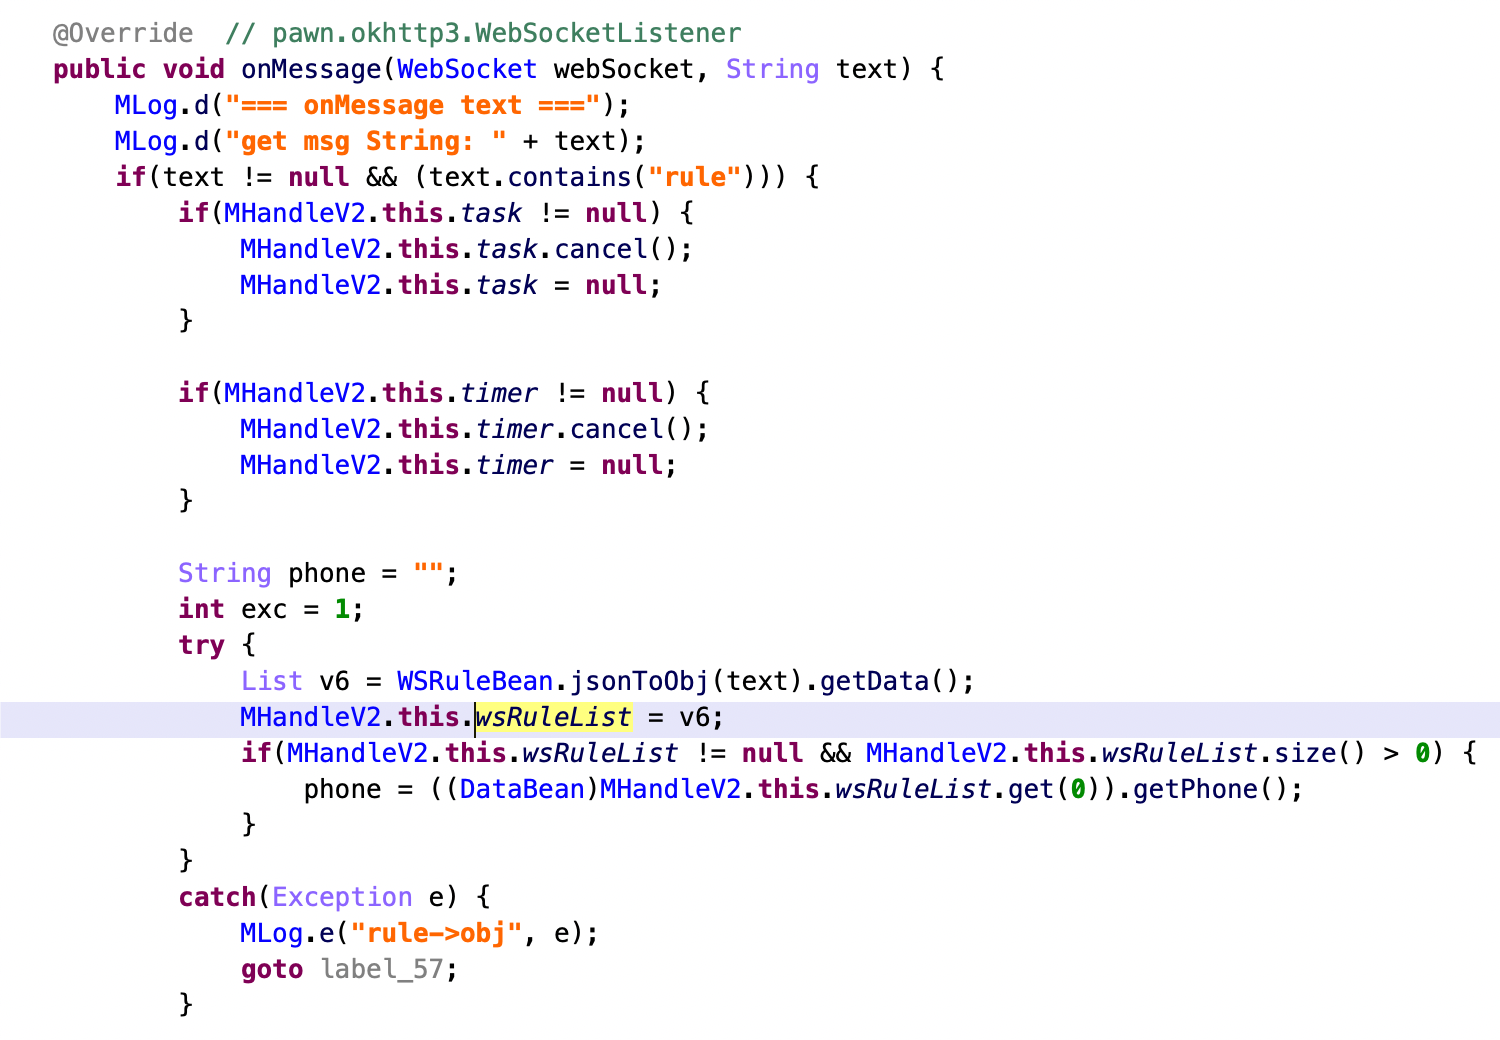Click the highlighted wsRuleList field
1500x1040 pixels.
coord(553,717)
